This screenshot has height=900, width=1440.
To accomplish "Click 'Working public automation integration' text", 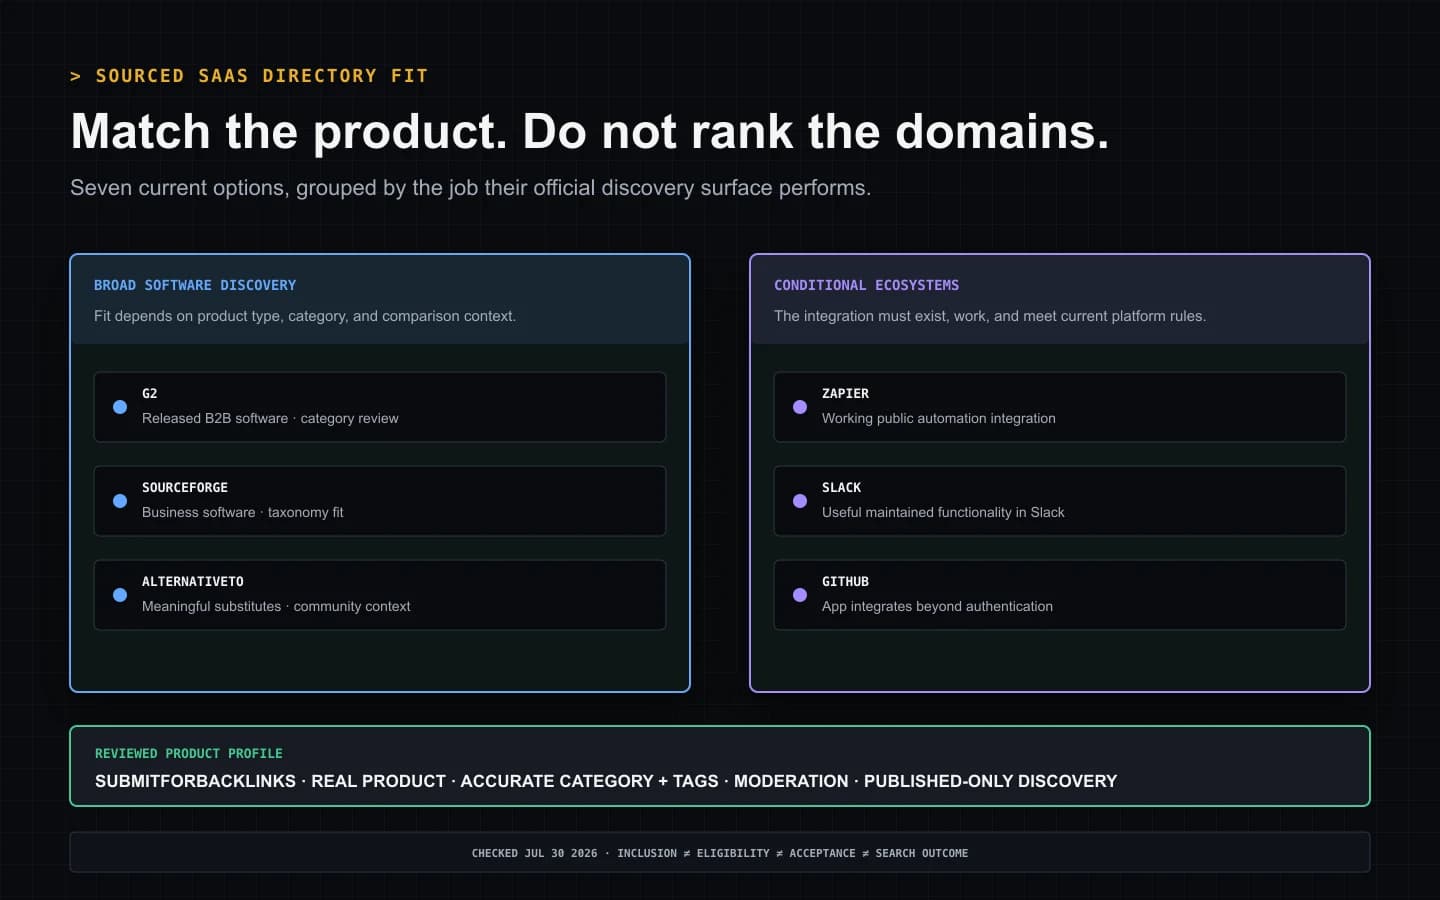I will pyautogui.click(x=939, y=419).
